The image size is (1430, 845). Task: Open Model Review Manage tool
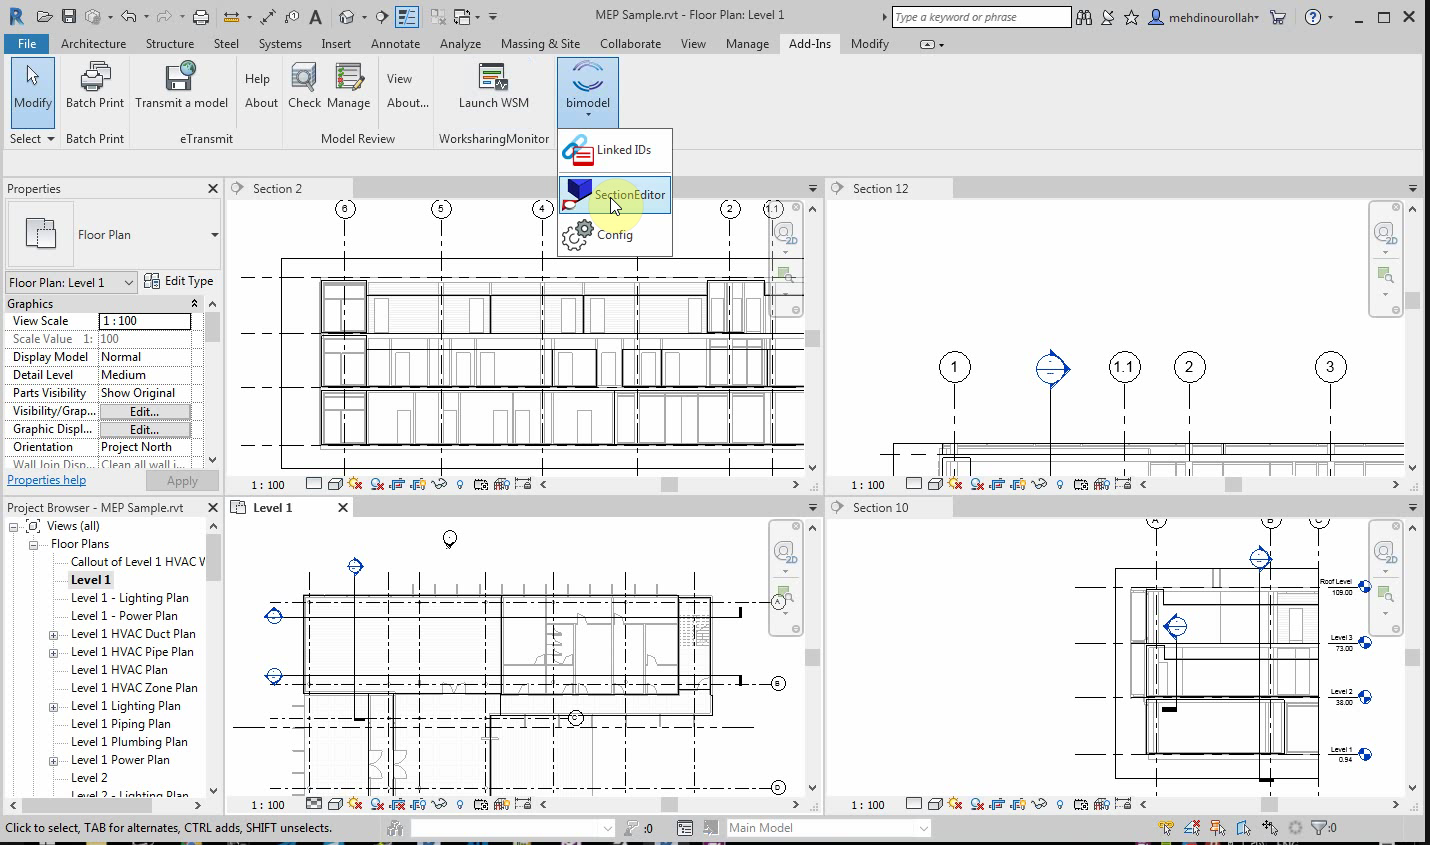348,78
